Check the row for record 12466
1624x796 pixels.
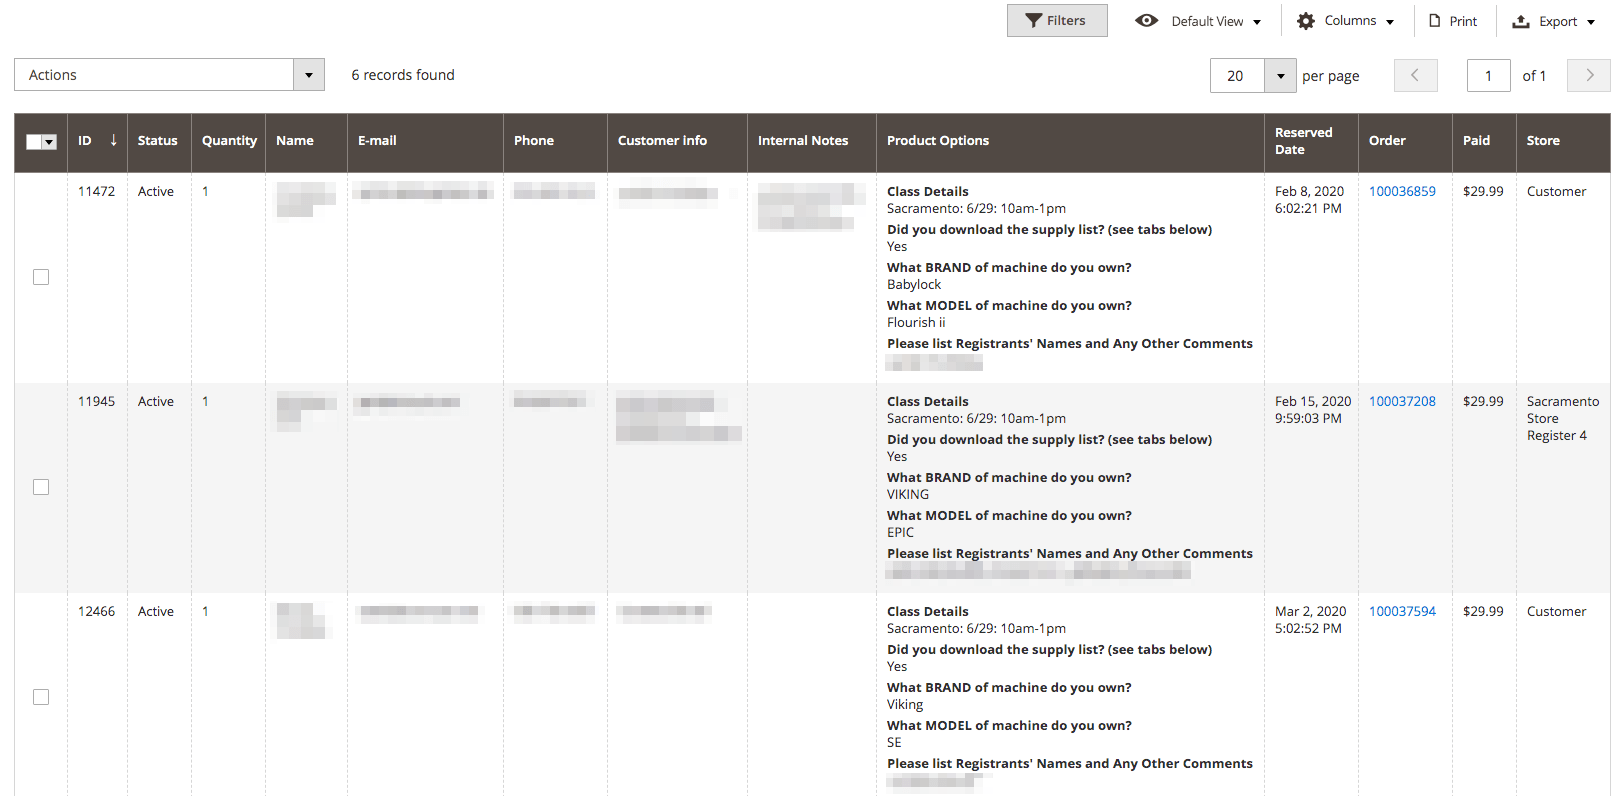click(x=41, y=697)
